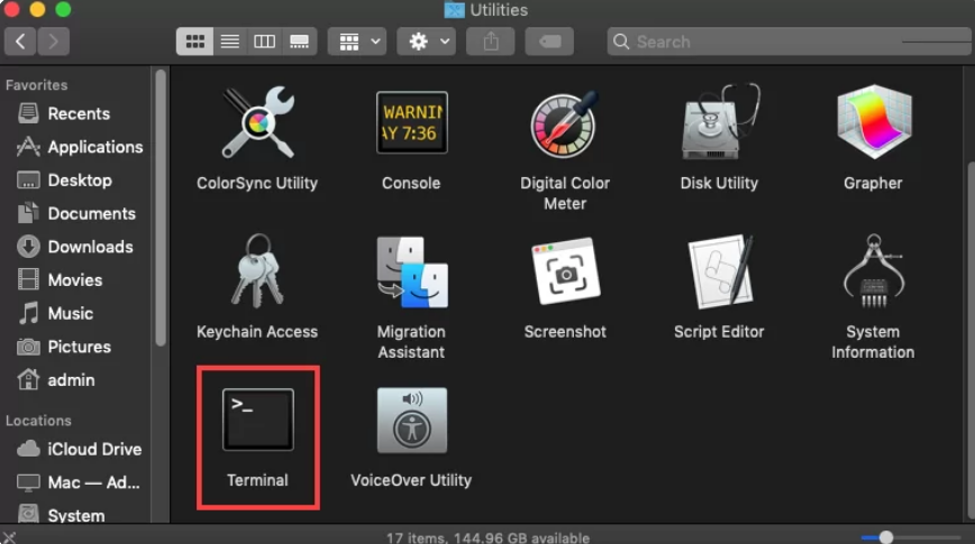Click the Locations section header
The width and height of the screenshot is (976, 544).
coord(39,421)
